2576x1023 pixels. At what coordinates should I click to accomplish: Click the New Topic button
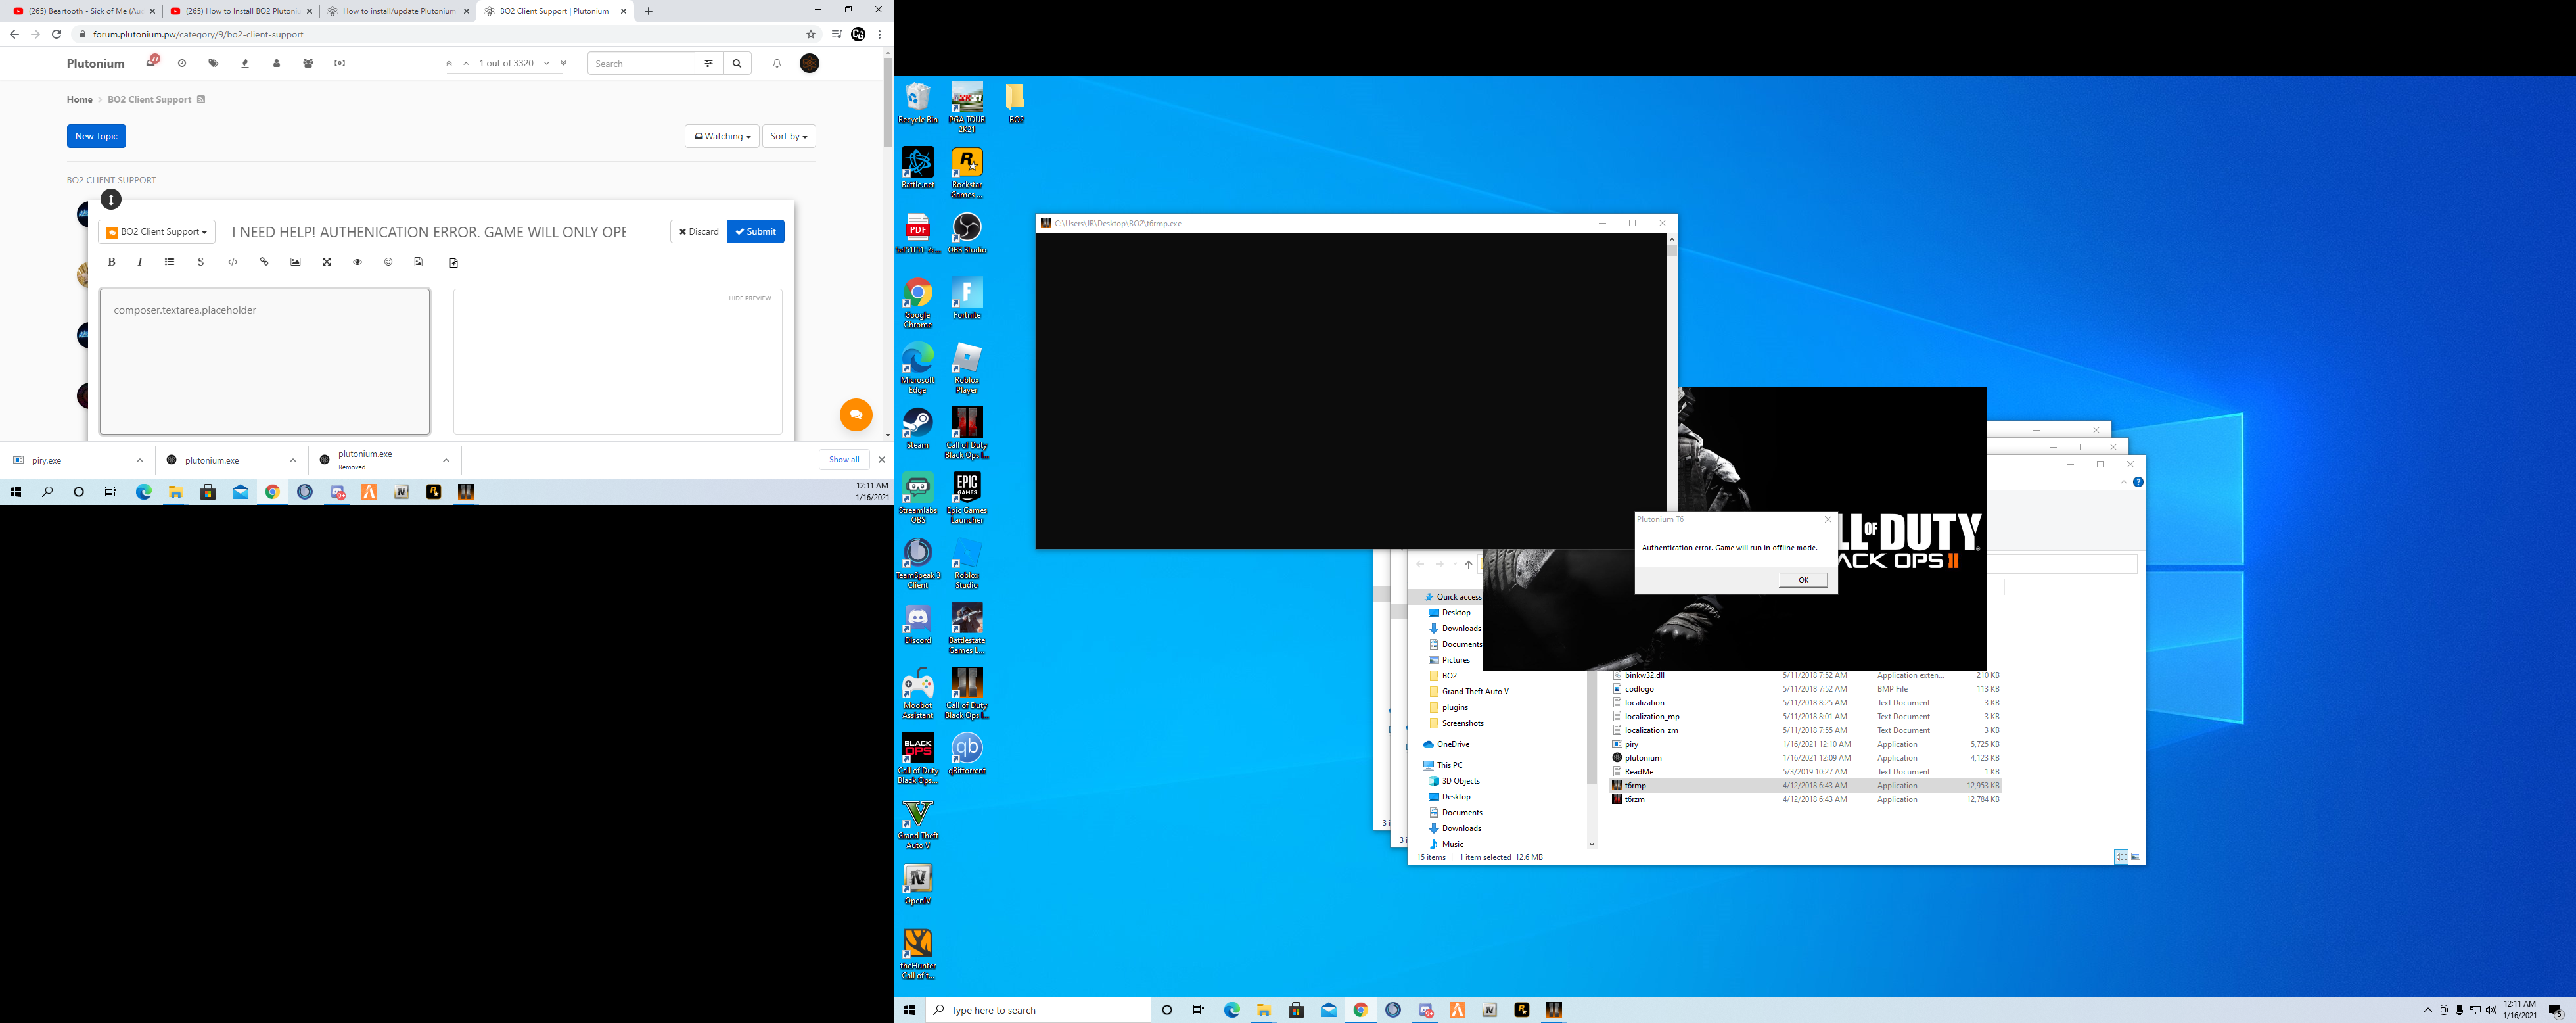coord(96,136)
